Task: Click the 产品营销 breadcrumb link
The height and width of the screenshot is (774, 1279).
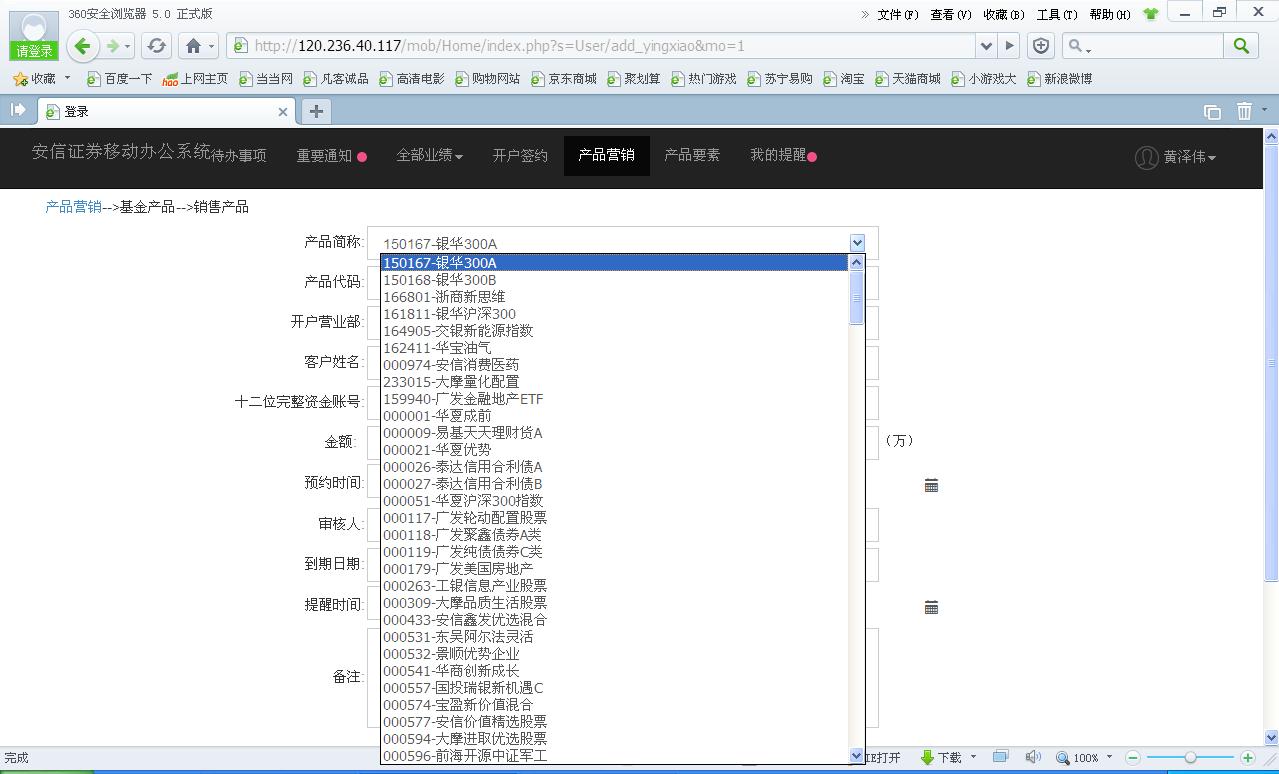Action: coord(73,207)
